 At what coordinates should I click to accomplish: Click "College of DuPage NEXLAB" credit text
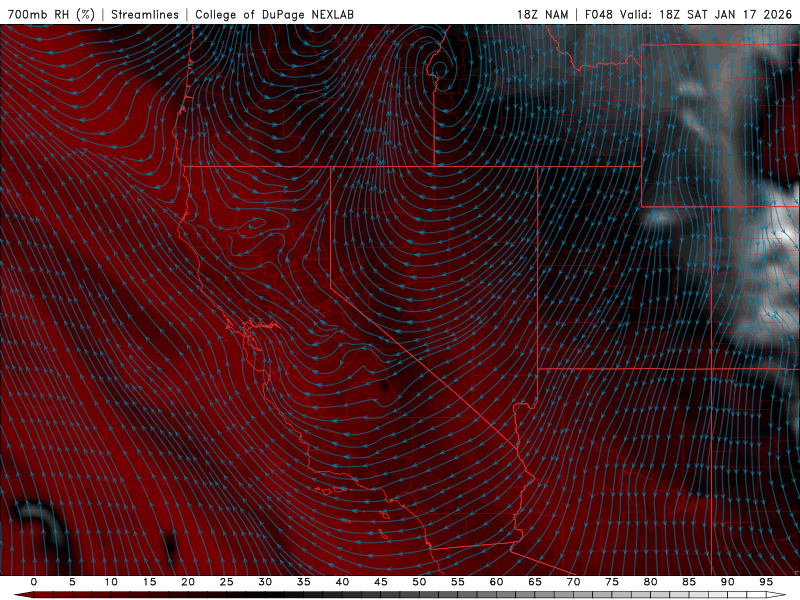(274, 14)
